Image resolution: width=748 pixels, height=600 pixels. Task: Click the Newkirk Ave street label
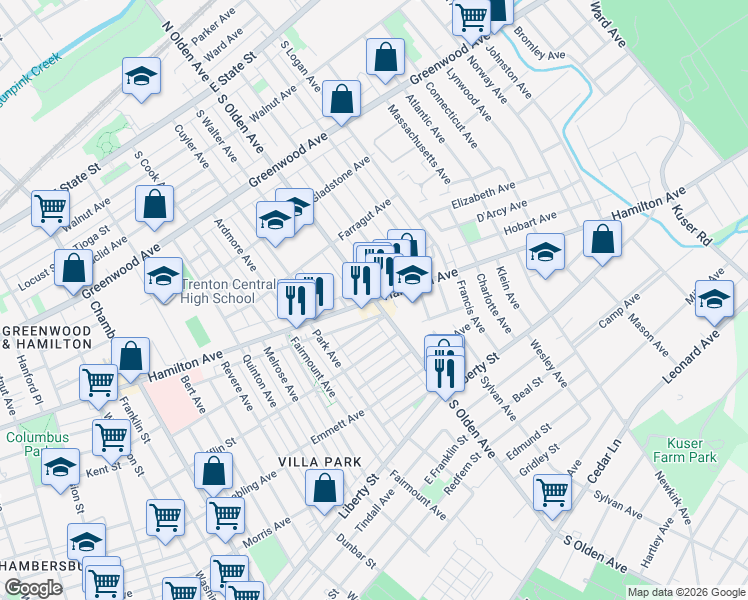673,497
